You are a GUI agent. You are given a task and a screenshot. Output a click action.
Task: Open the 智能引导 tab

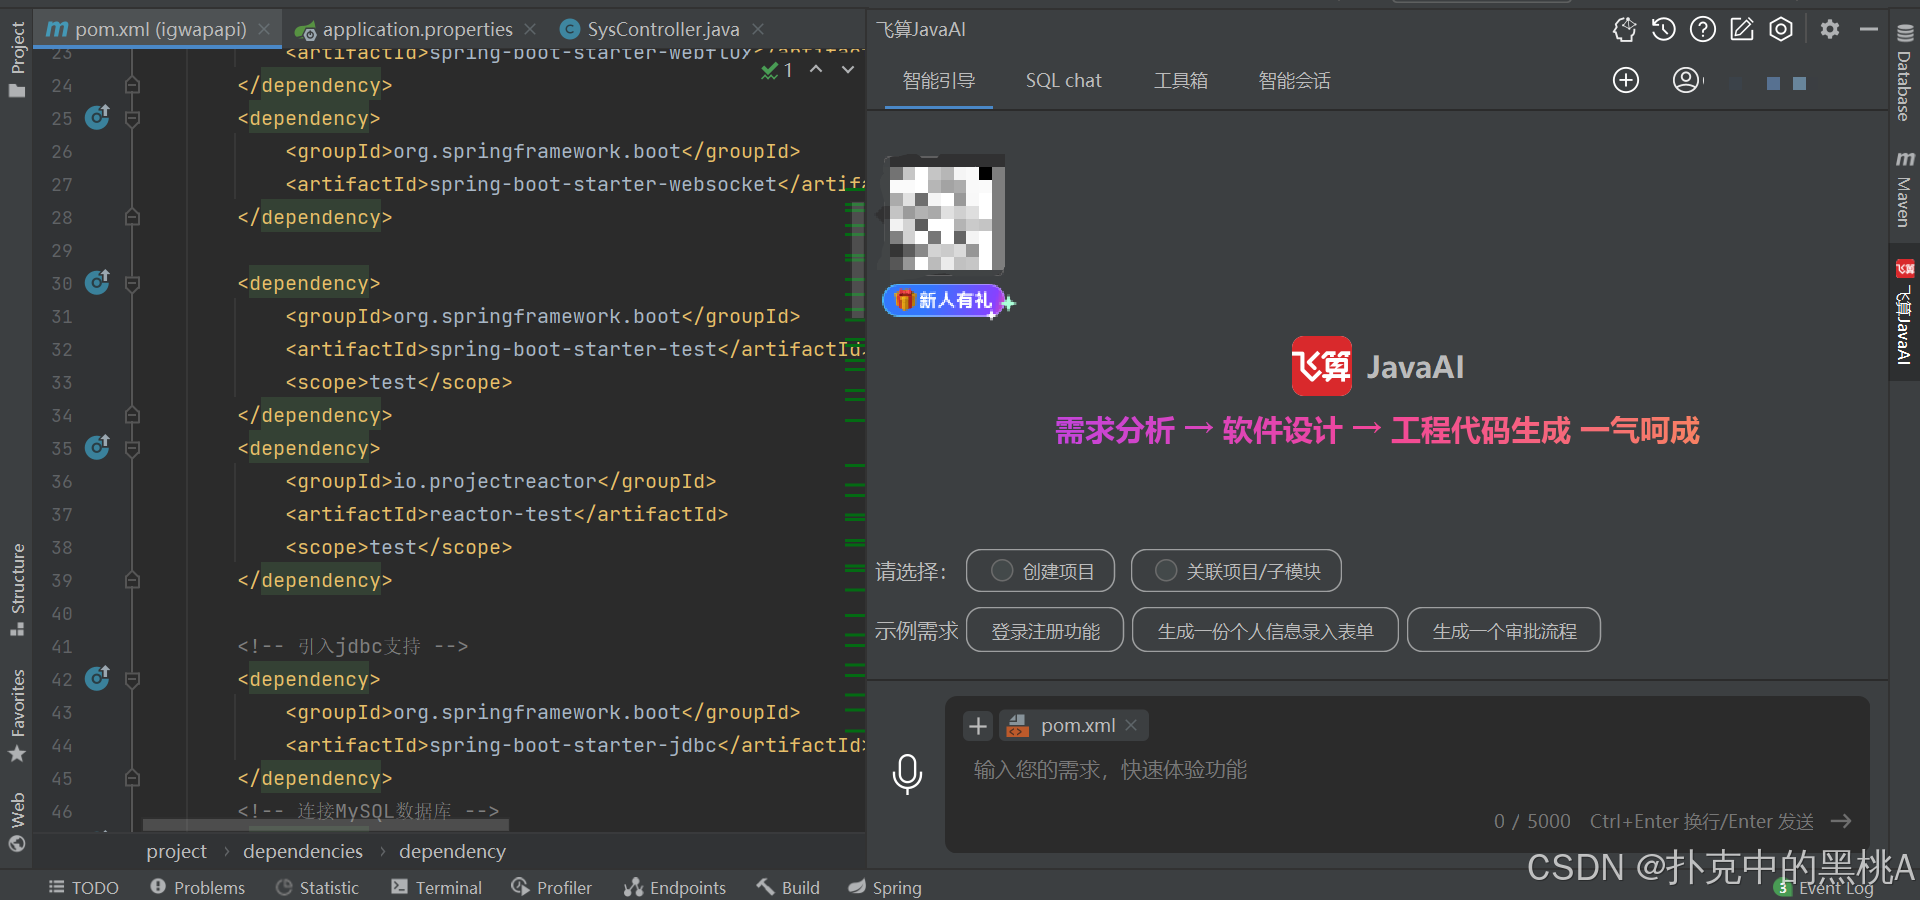click(939, 80)
